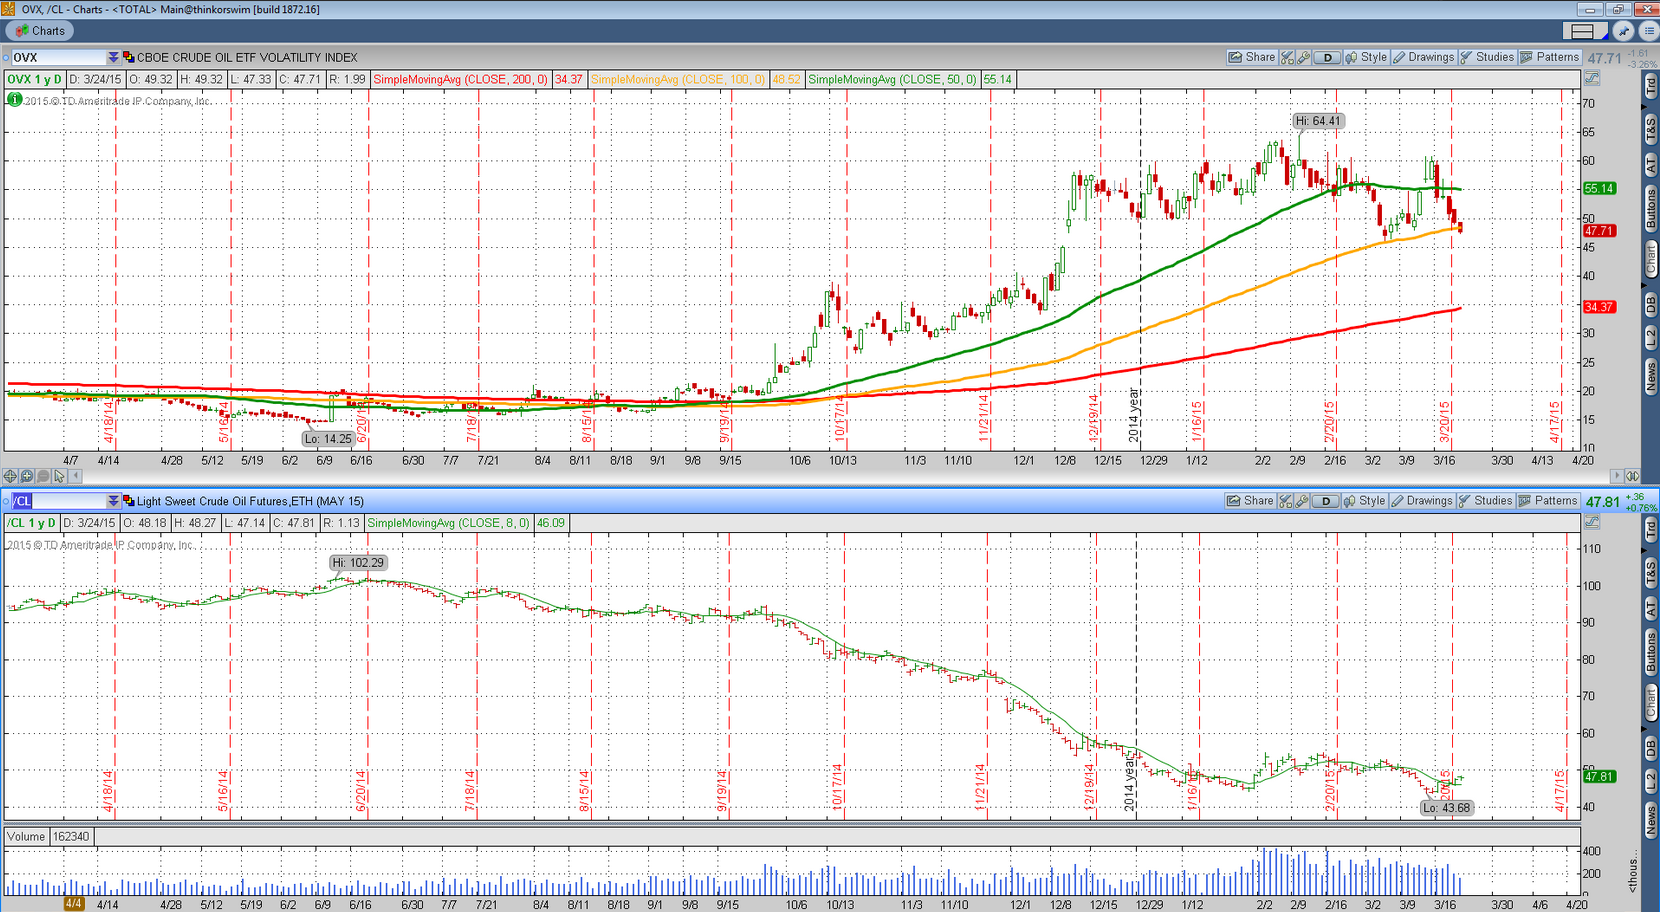Open AT sidebar tab in /CL chart
The image size is (1667, 912).
pyautogui.click(x=1650, y=608)
